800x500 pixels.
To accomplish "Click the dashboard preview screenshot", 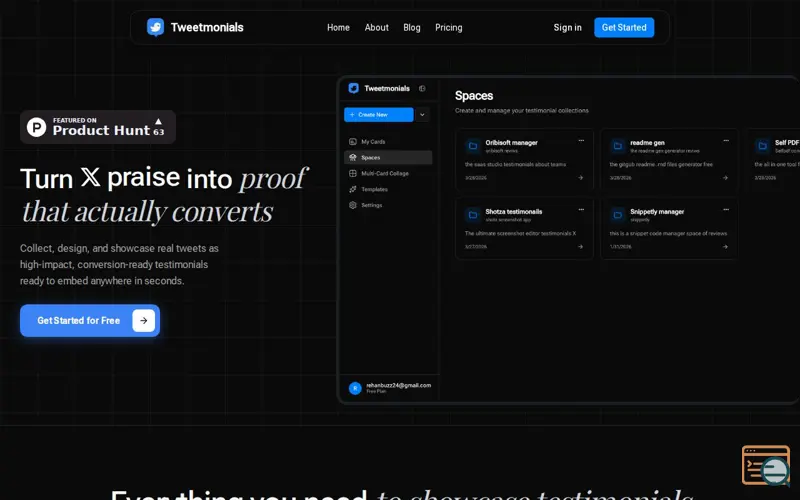I will tap(569, 240).
